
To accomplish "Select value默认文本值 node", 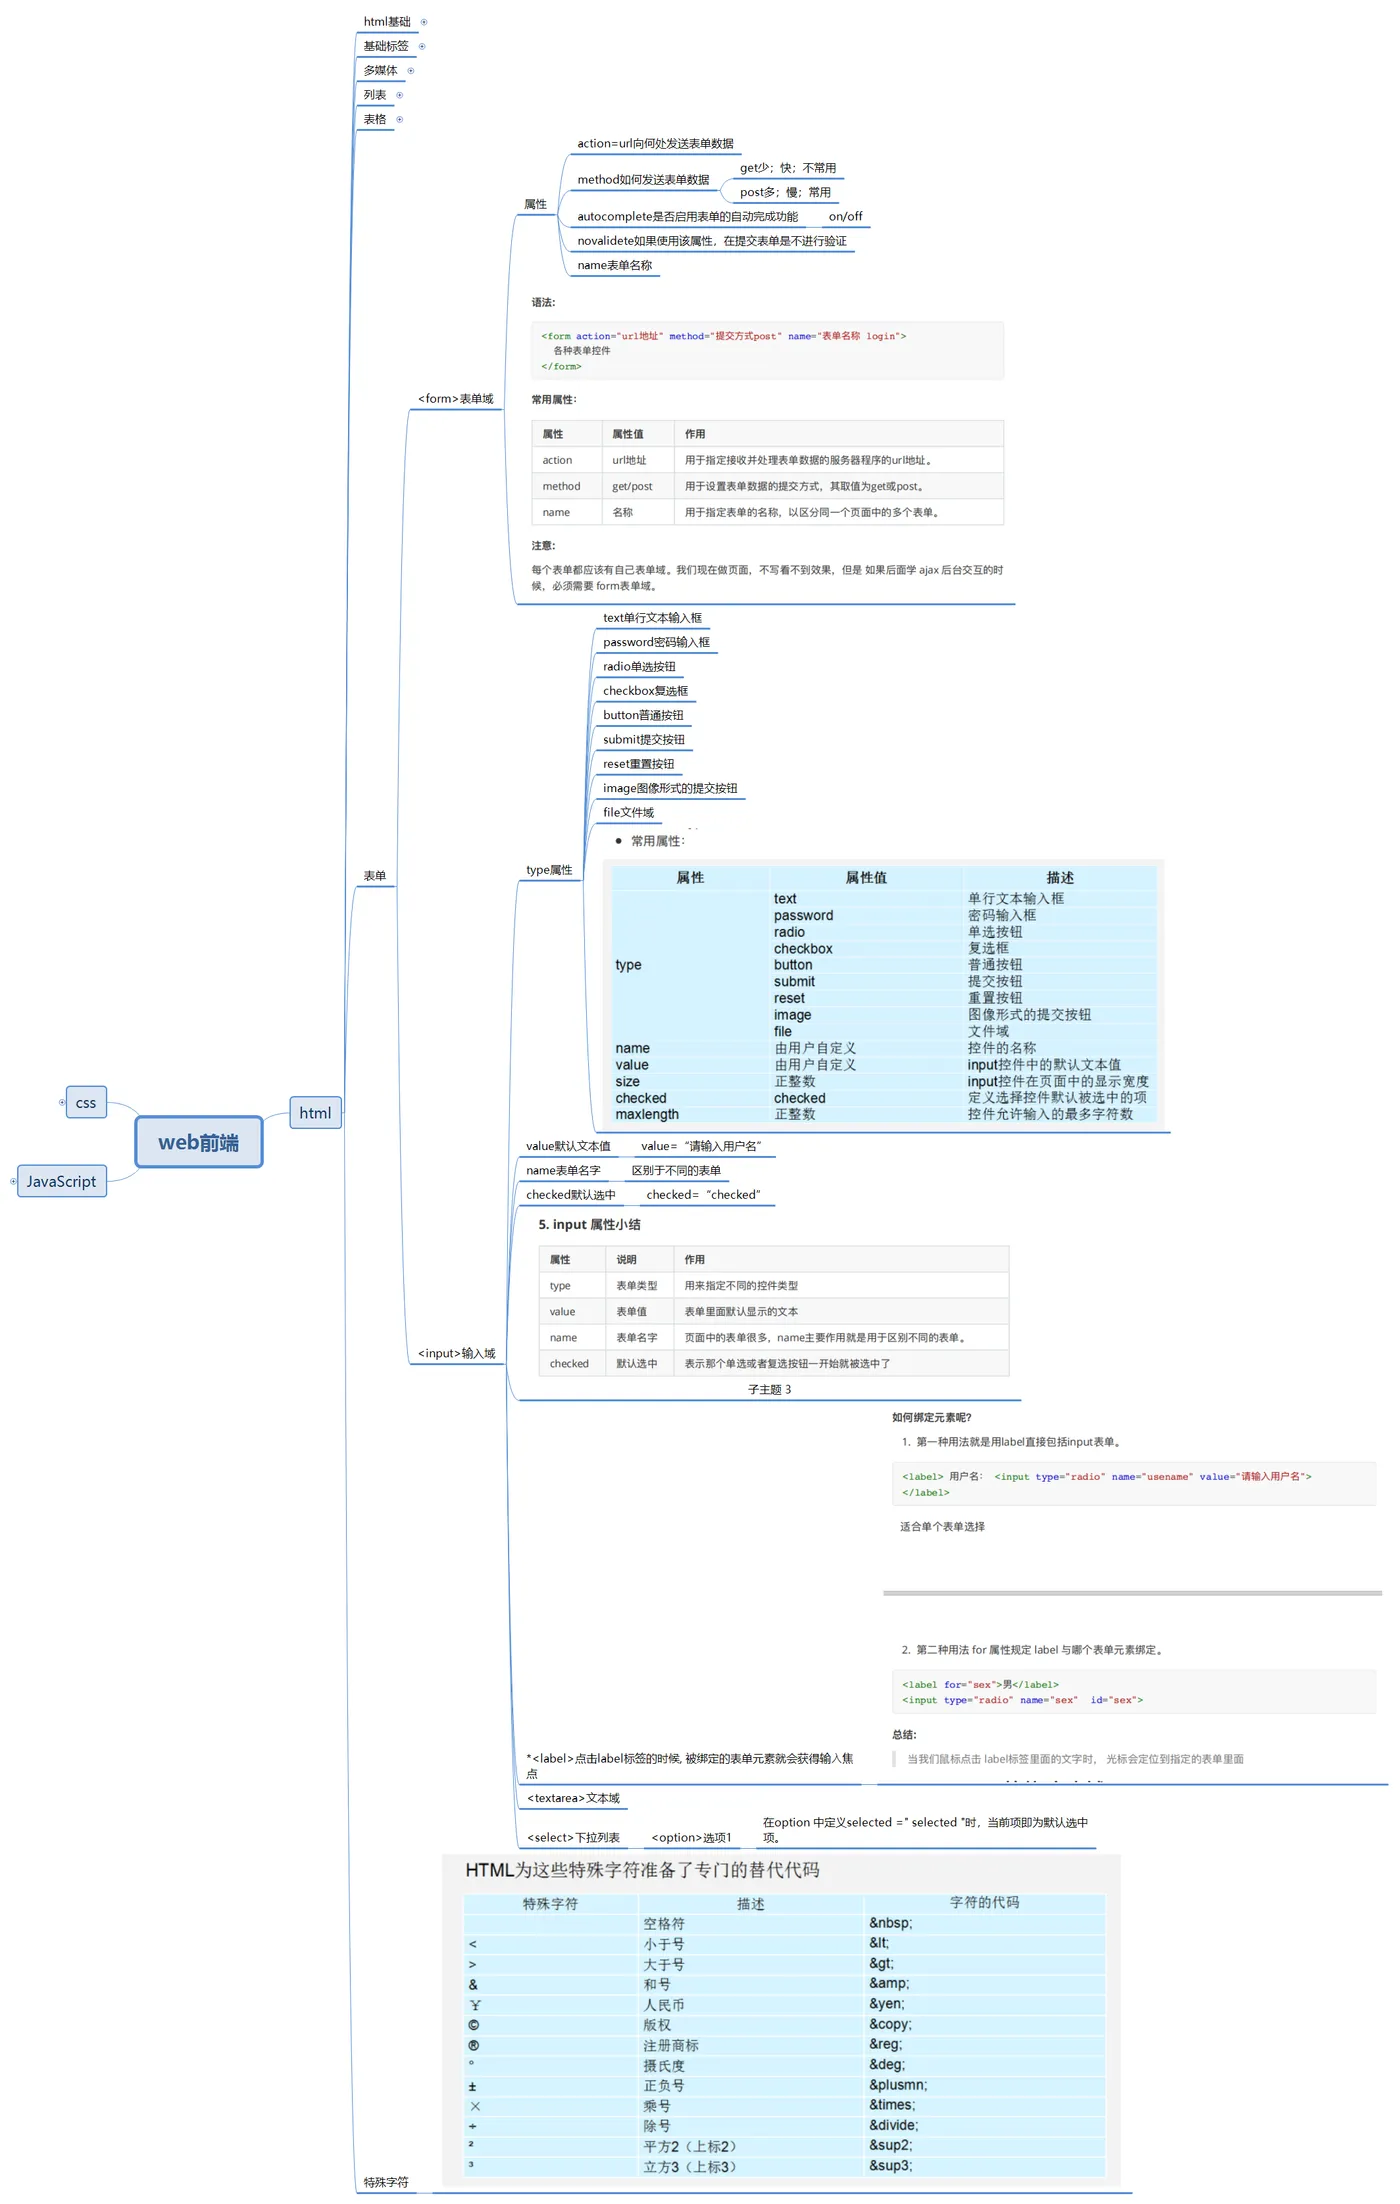I will pos(569,1147).
